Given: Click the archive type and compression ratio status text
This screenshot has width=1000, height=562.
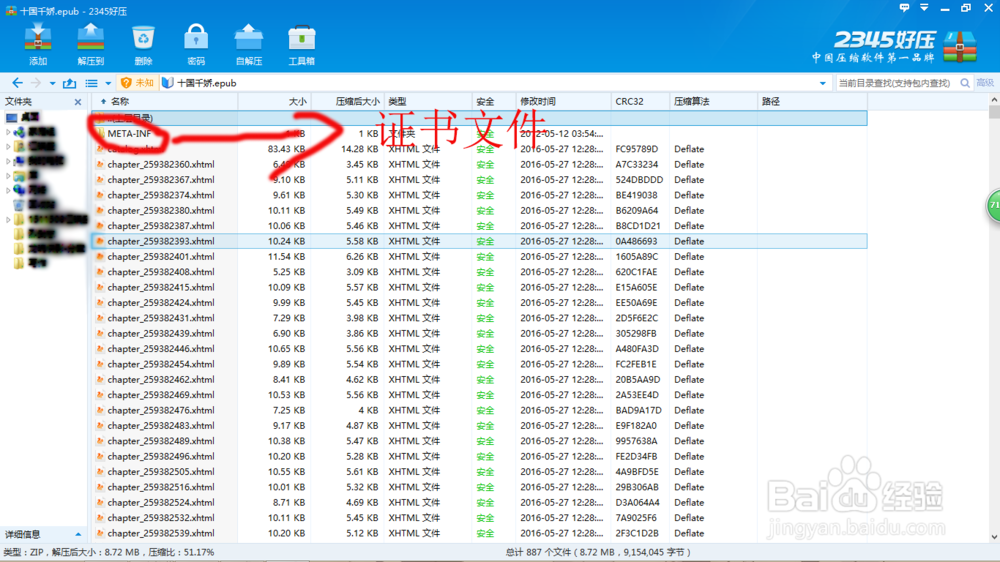Looking at the screenshot, I should pos(110,552).
